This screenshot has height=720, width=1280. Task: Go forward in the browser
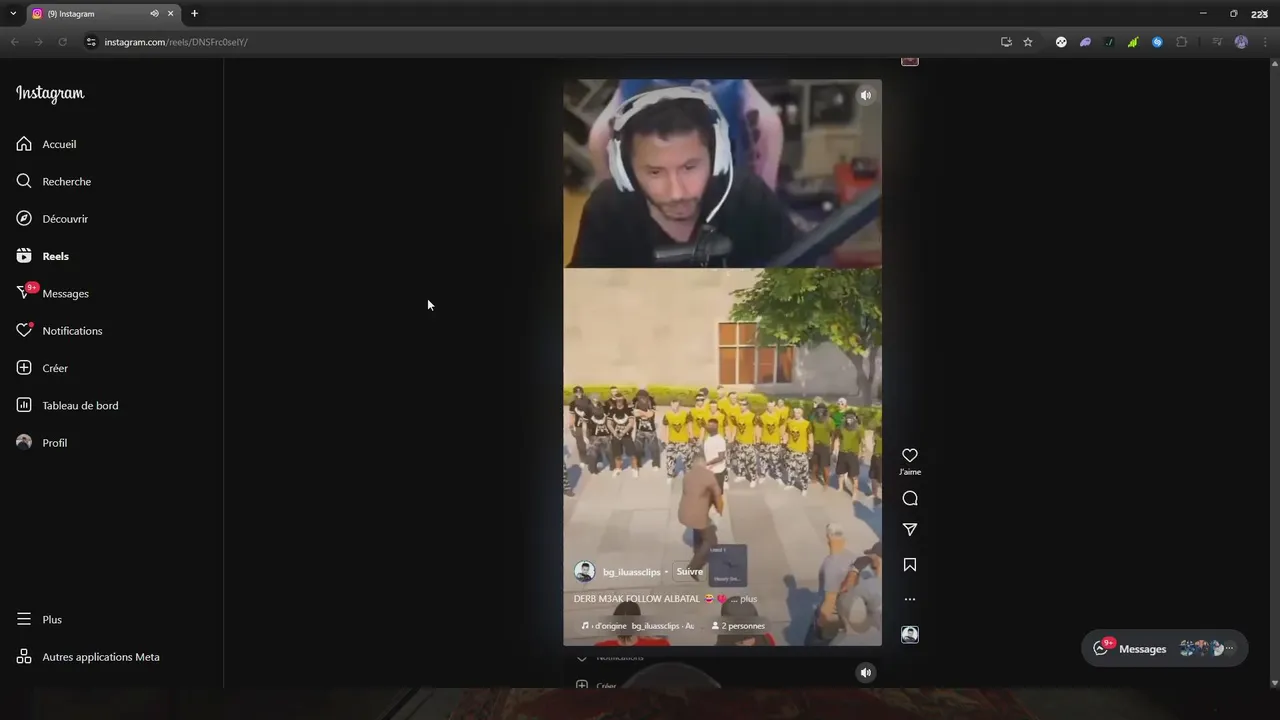38,42
